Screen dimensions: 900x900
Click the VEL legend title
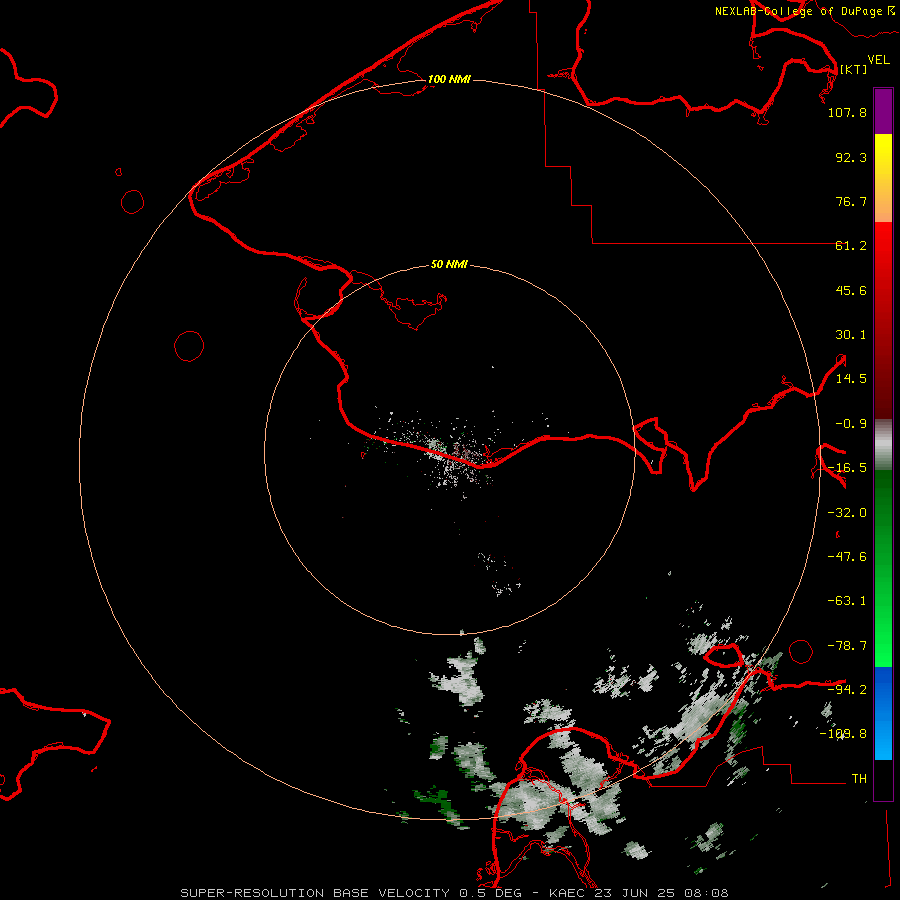coord(878,60)
